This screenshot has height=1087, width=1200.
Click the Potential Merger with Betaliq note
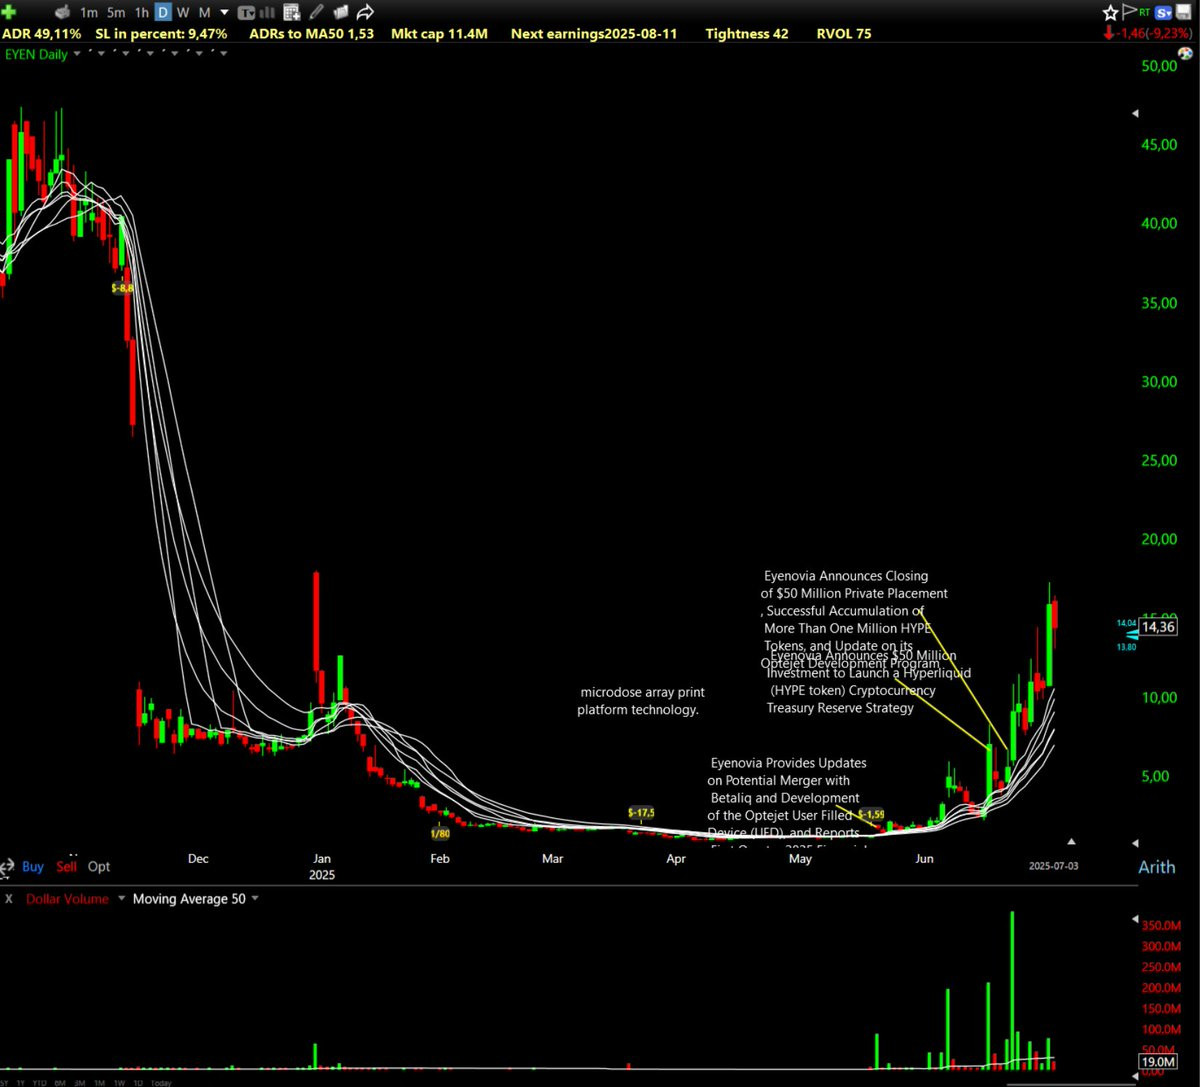[x=787, y=806]
